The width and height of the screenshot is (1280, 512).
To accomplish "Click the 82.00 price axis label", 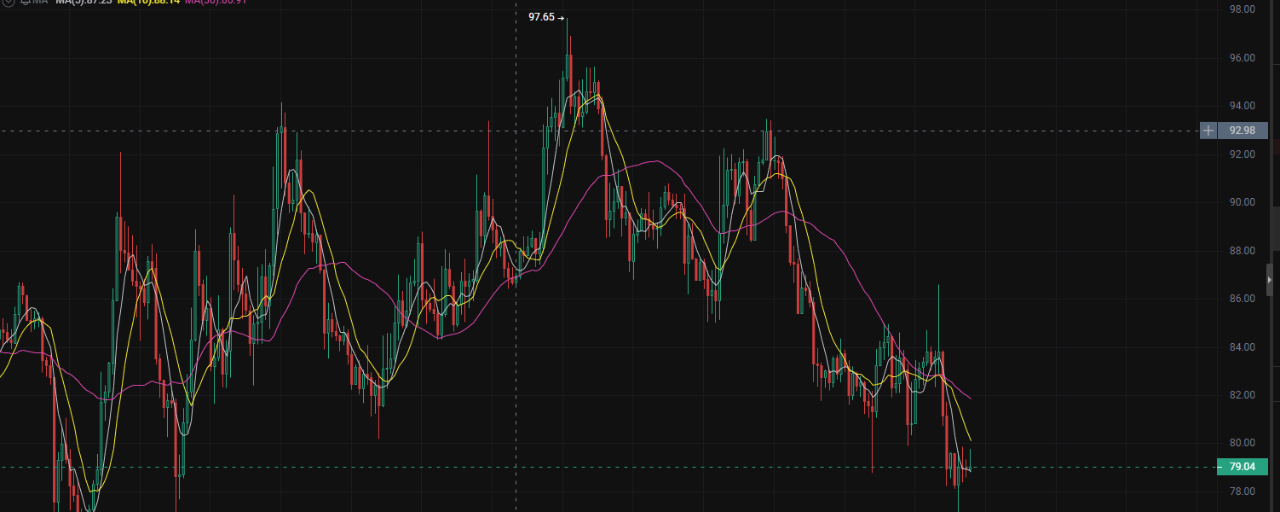I will tap(1242, 395).
